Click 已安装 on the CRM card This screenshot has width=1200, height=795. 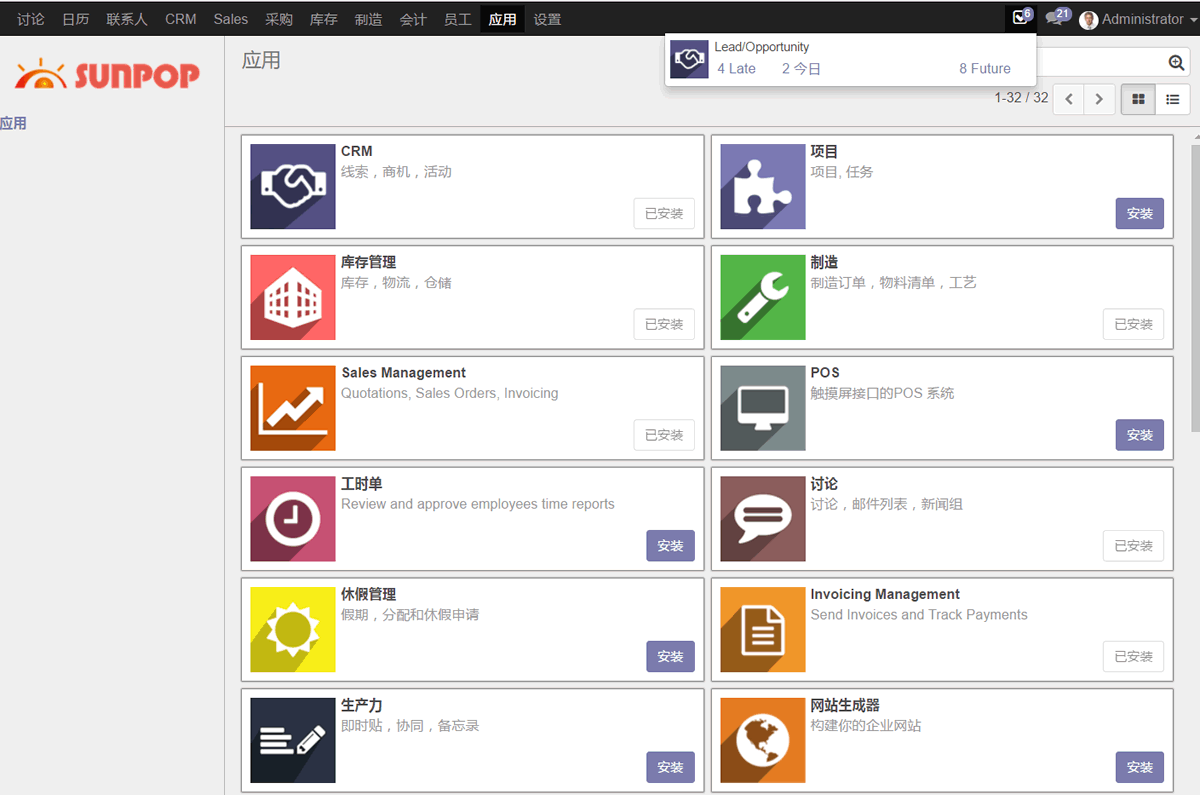(664, 213)
